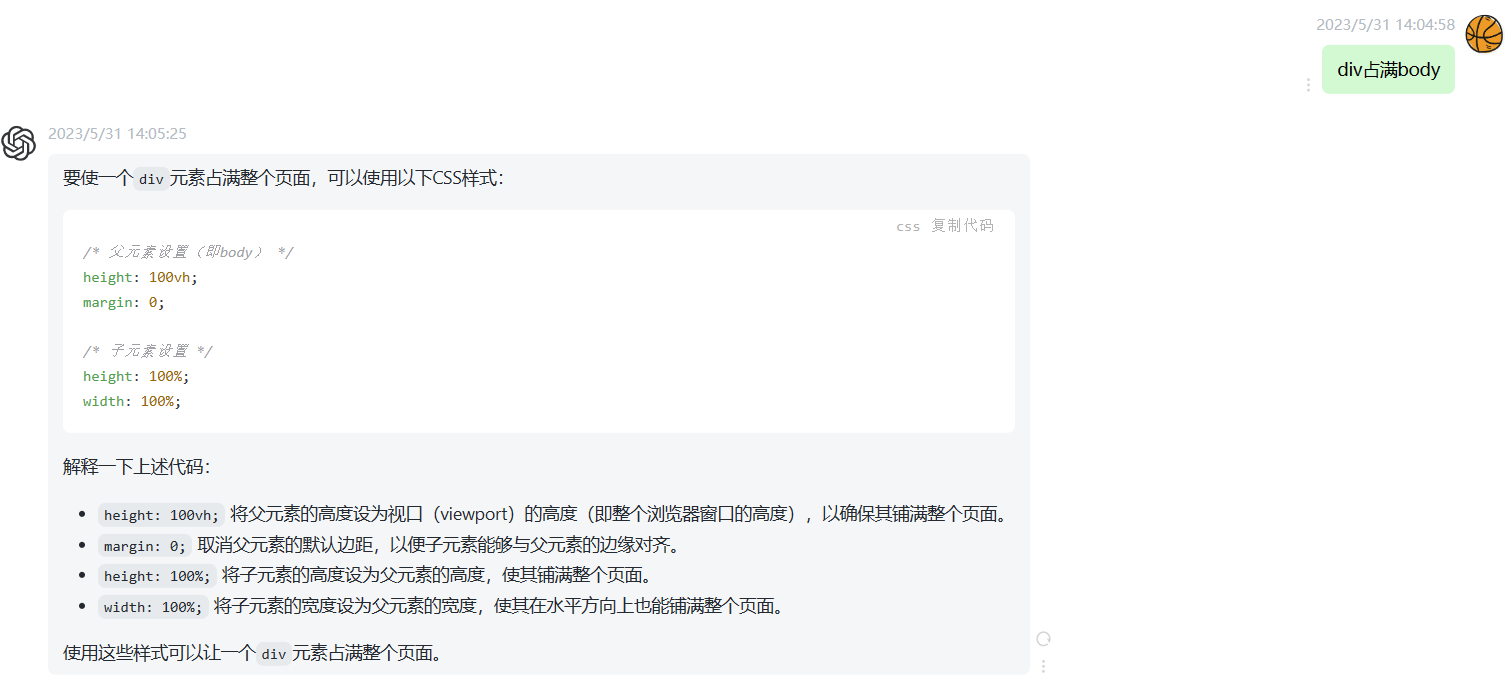
Task: Click 'margin: 0;' line inside the code block
Action: pyautogui.click(x=124, y=302)
